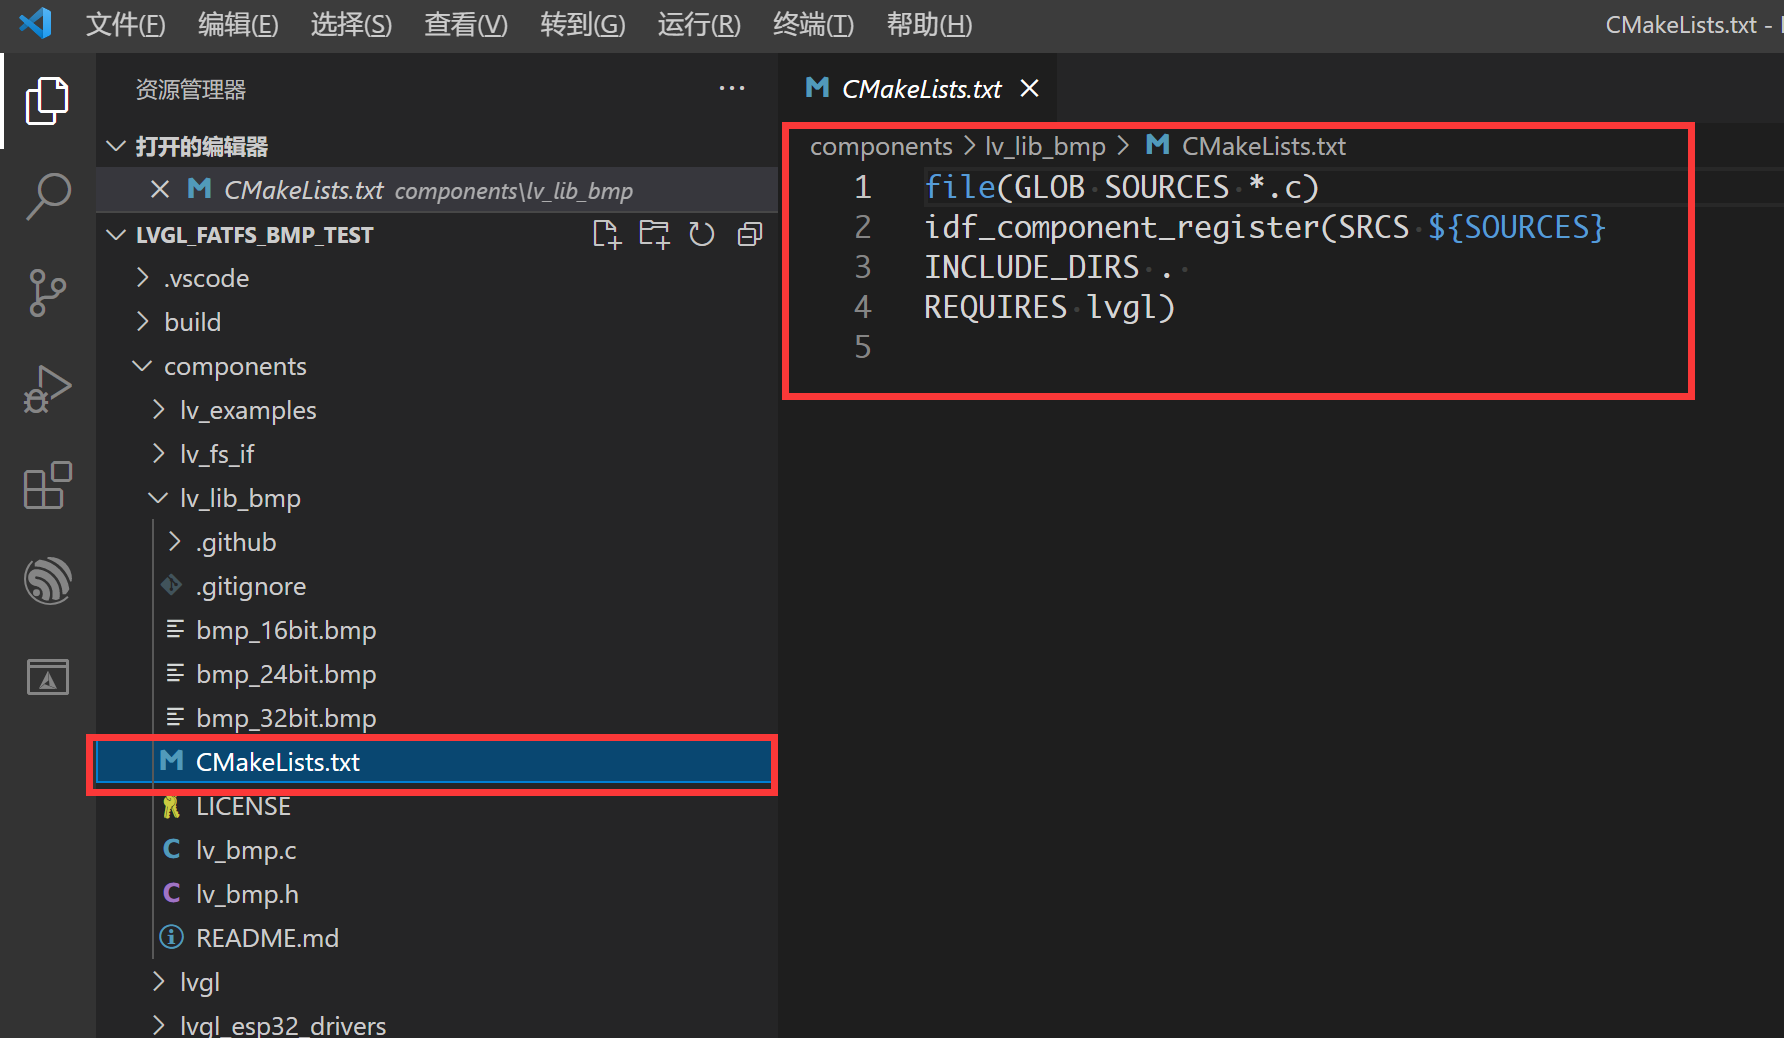The image size is (1784, 1038).
Task: Open the Source Control view
Action: (x=47, y=293)
